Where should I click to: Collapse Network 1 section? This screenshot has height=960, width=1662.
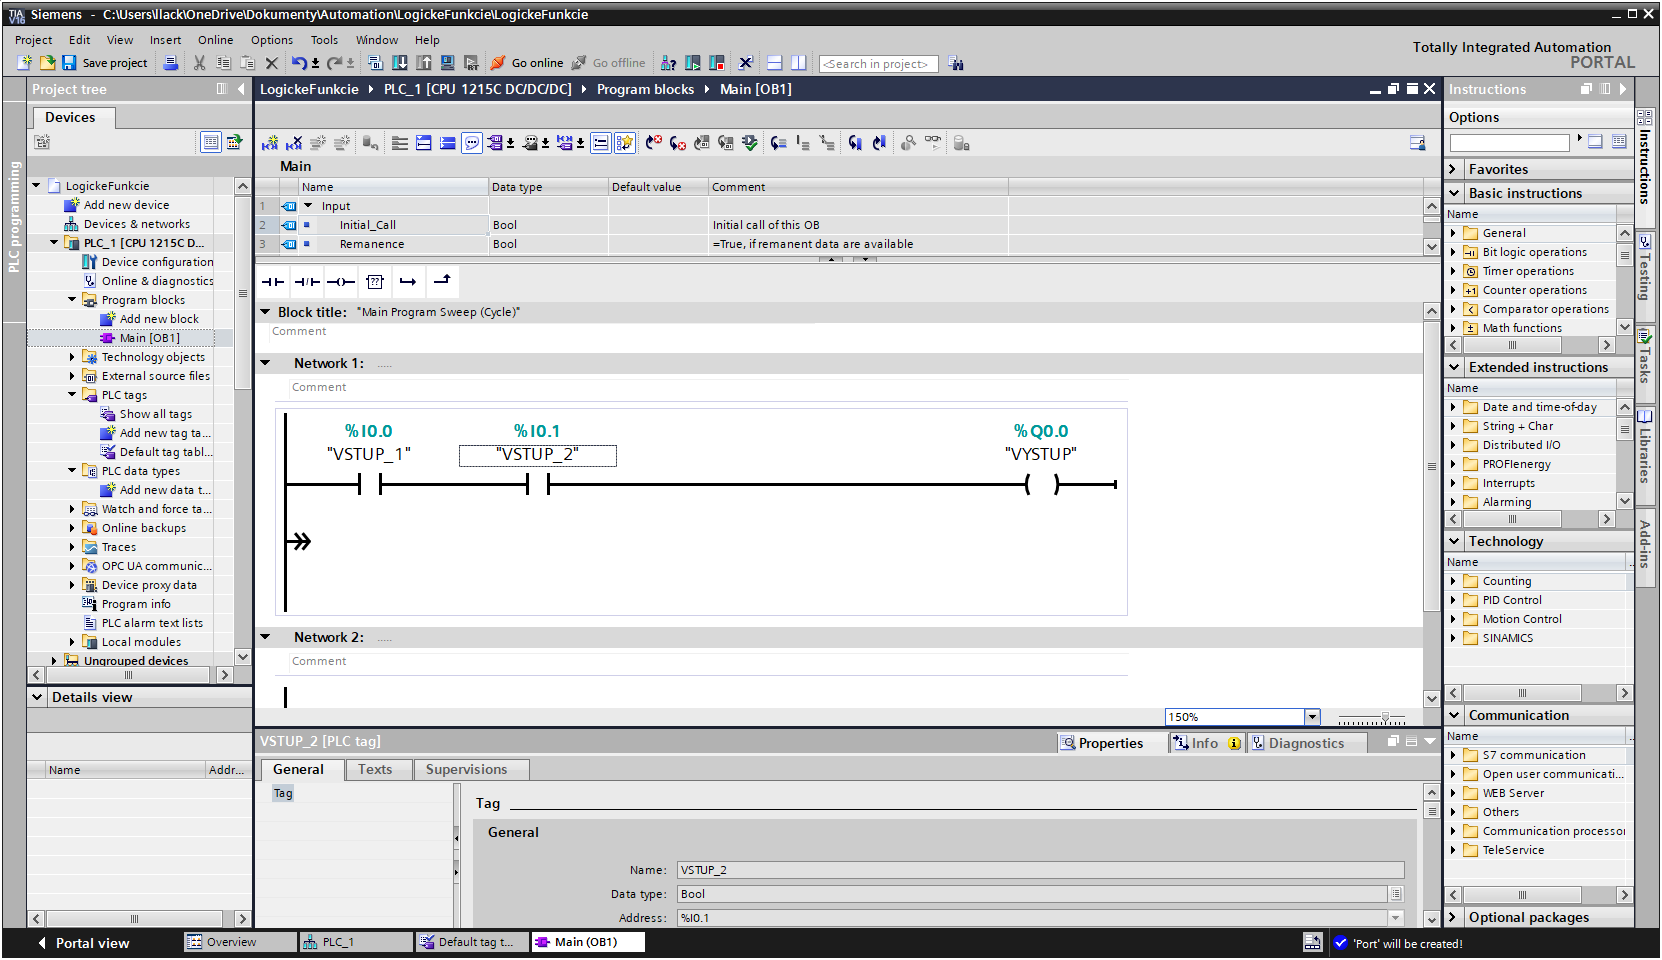(x=266, y=363)
